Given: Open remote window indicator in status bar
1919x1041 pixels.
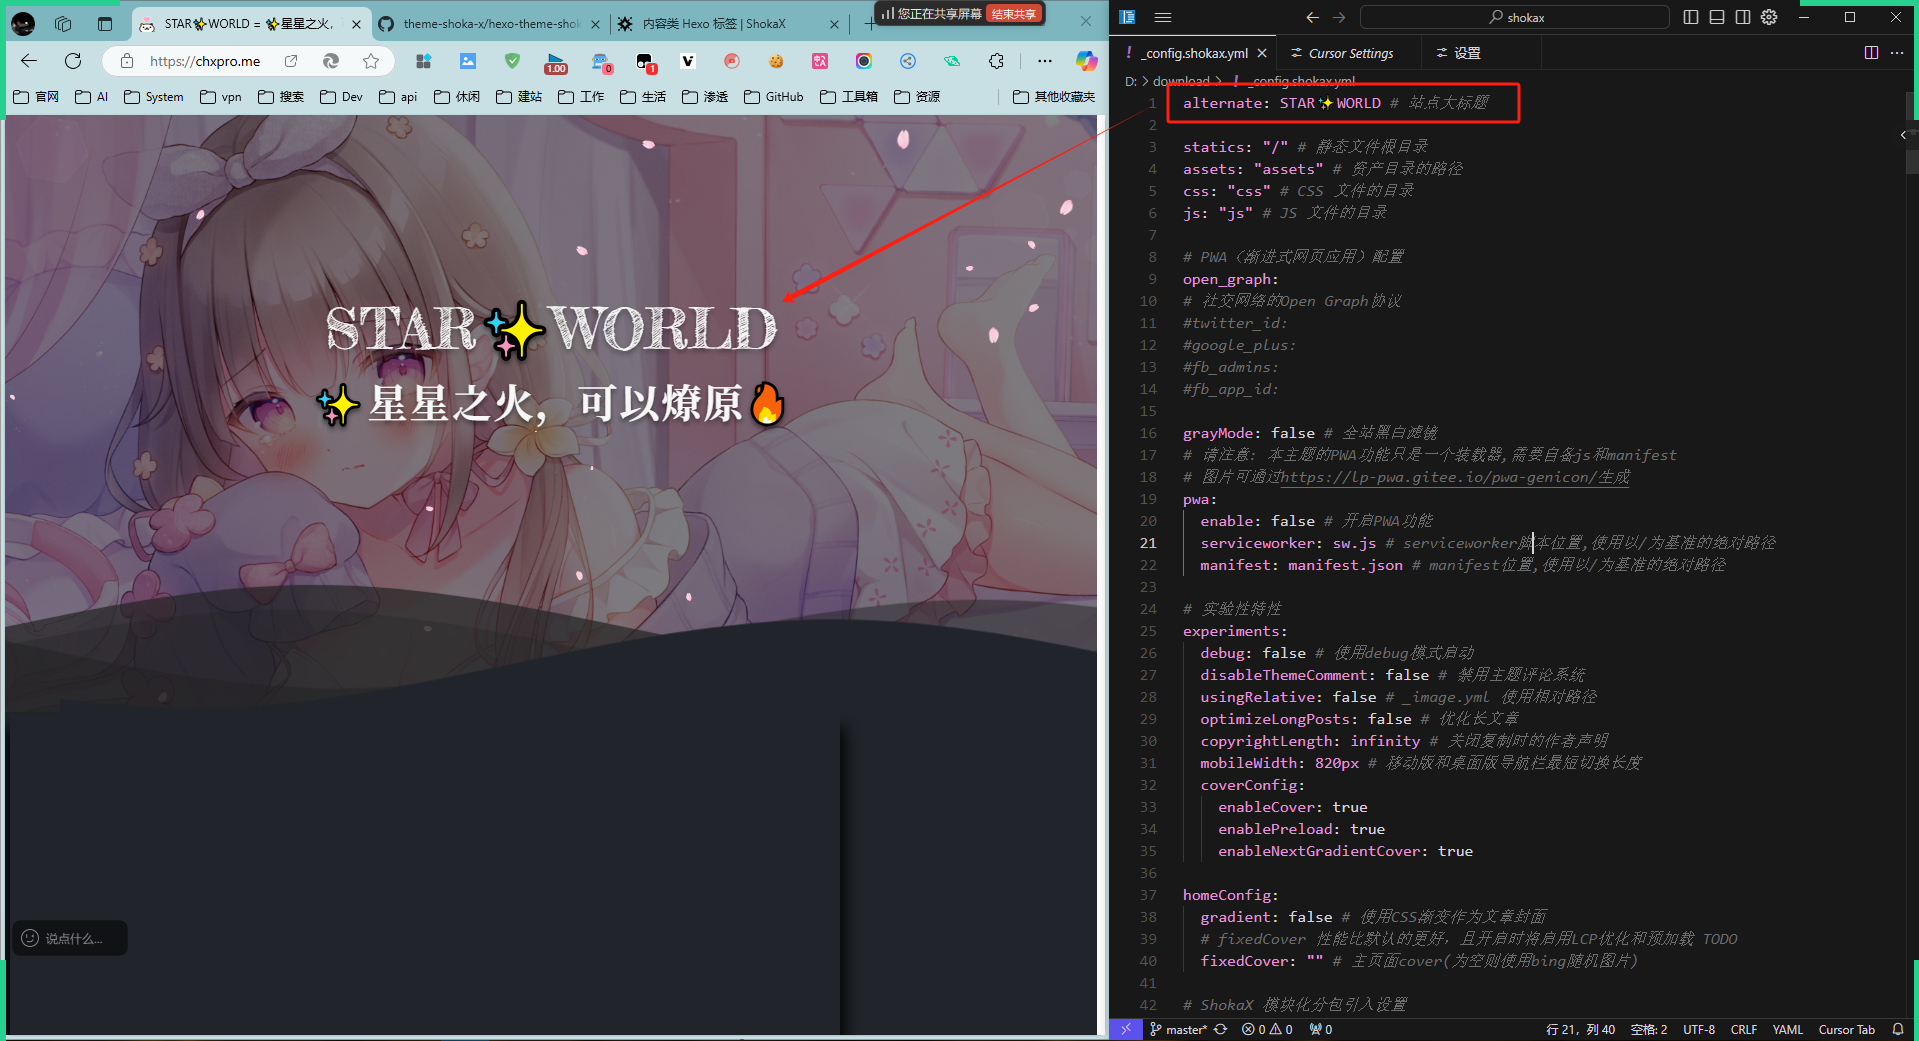Looking at the screenshot, I should pos(1125,1029).
